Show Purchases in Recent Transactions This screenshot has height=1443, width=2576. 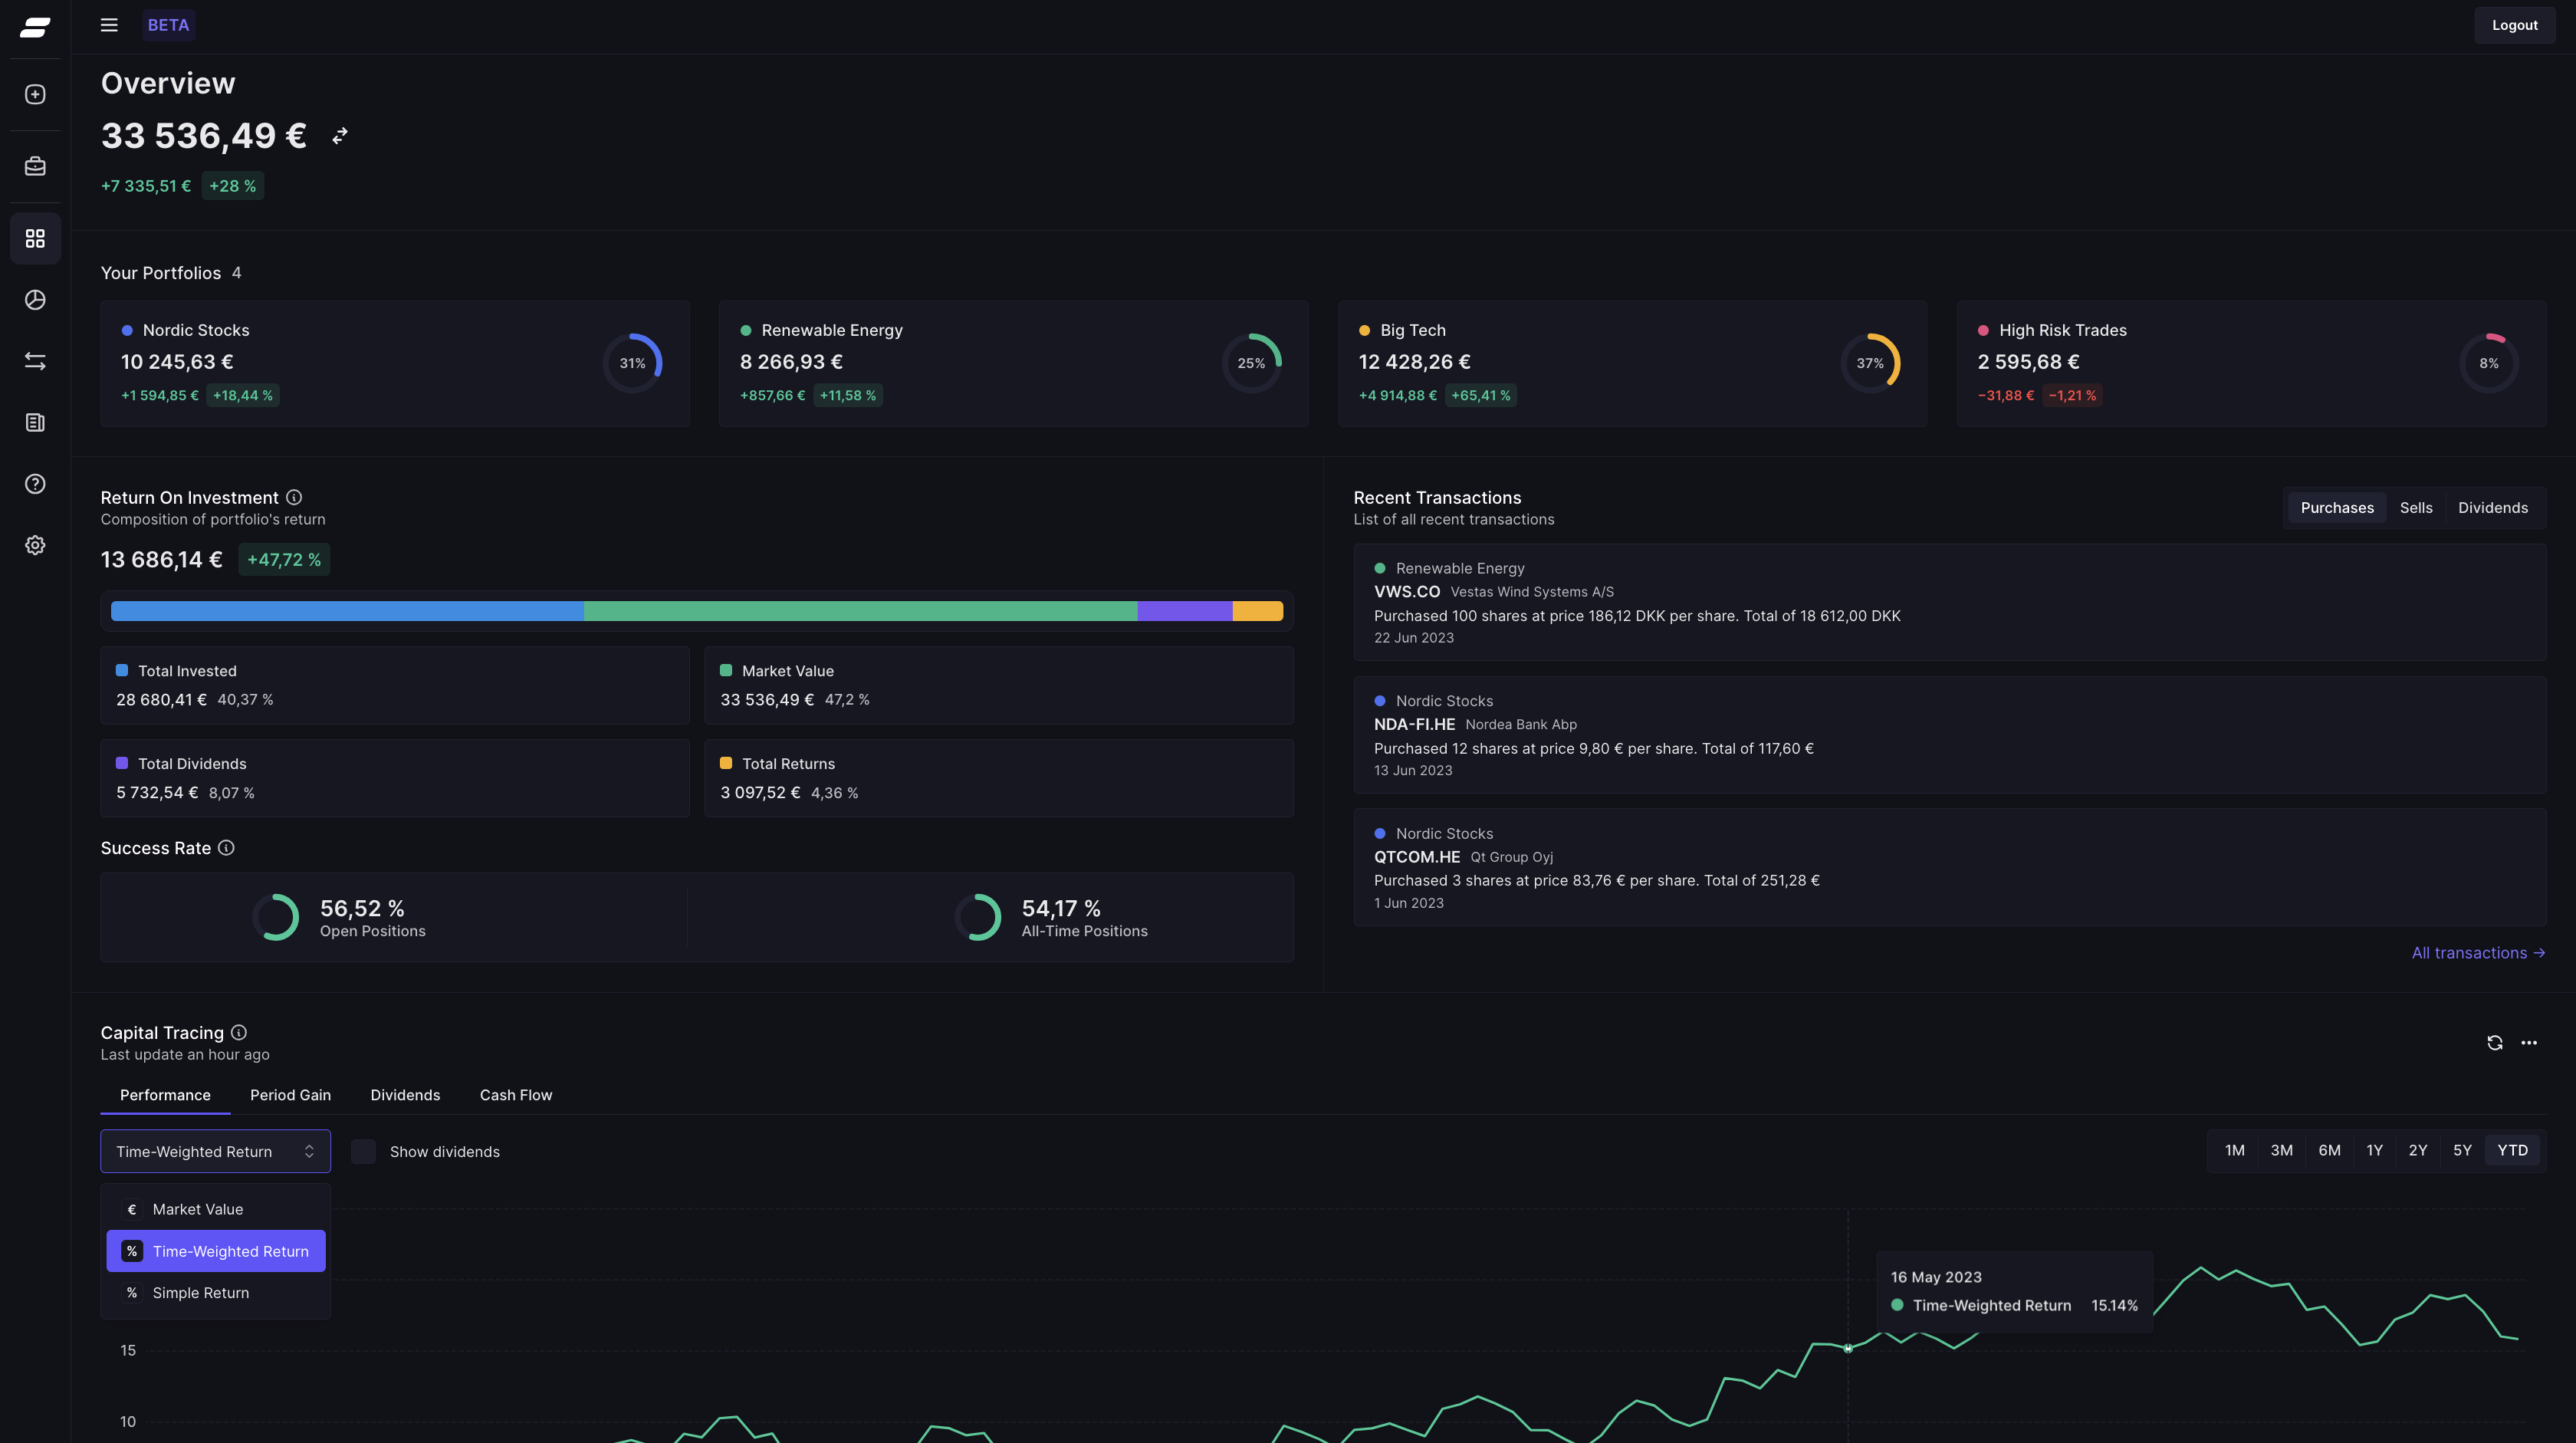click(2337, 508)
